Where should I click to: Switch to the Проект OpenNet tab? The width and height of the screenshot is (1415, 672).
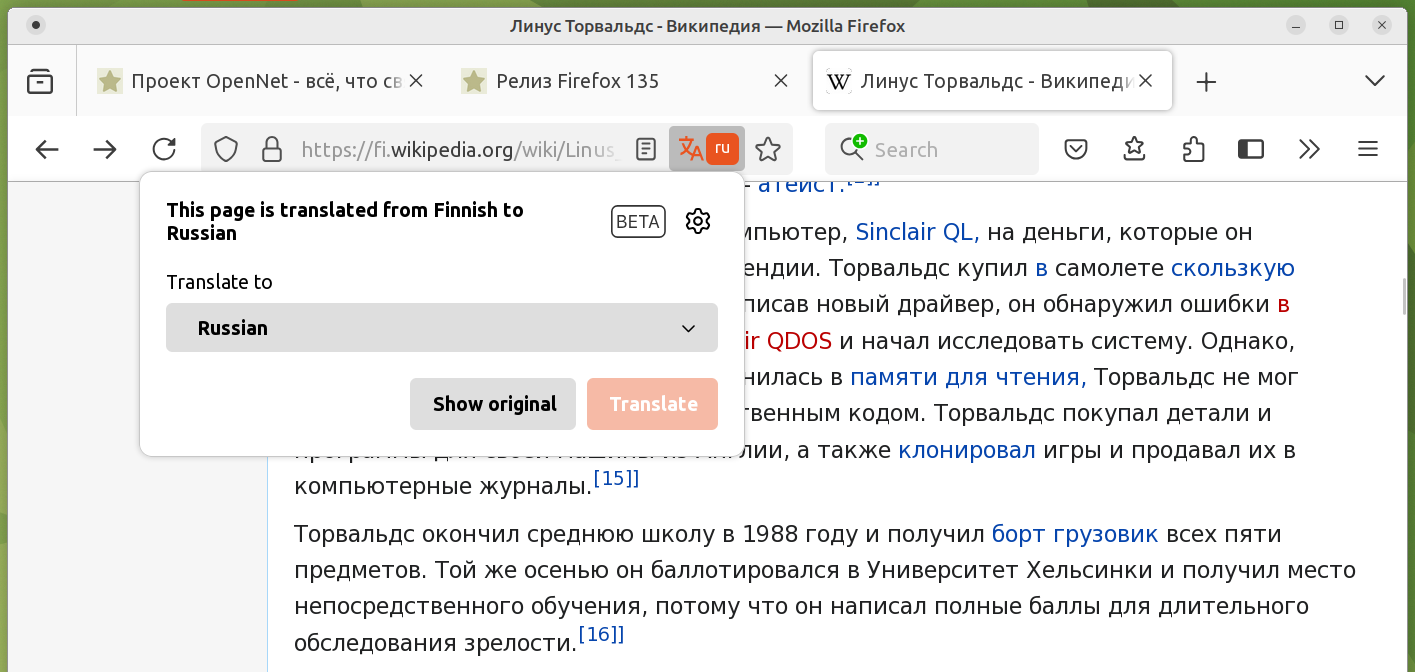coord(263,81)
